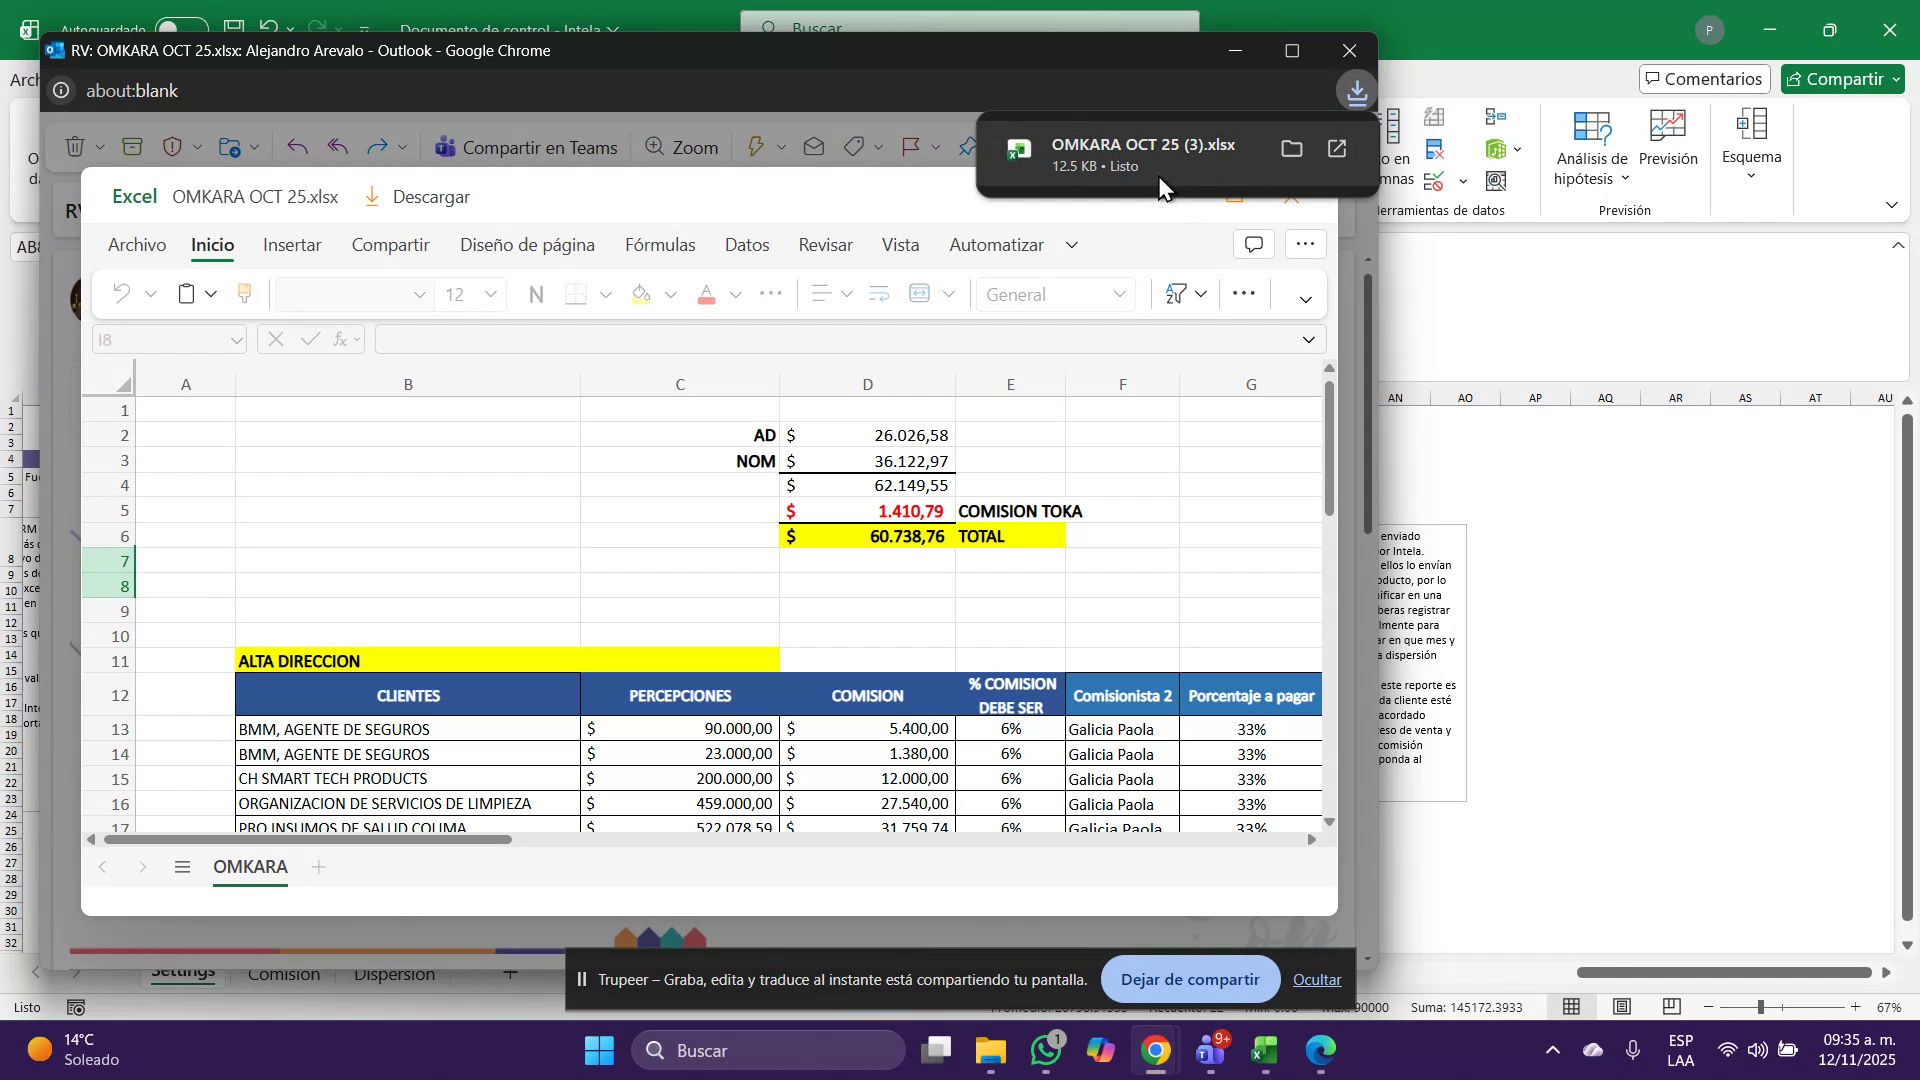The image size is (1920, 1080).
Task: Open the font color icon
Action: click(707, 294)
